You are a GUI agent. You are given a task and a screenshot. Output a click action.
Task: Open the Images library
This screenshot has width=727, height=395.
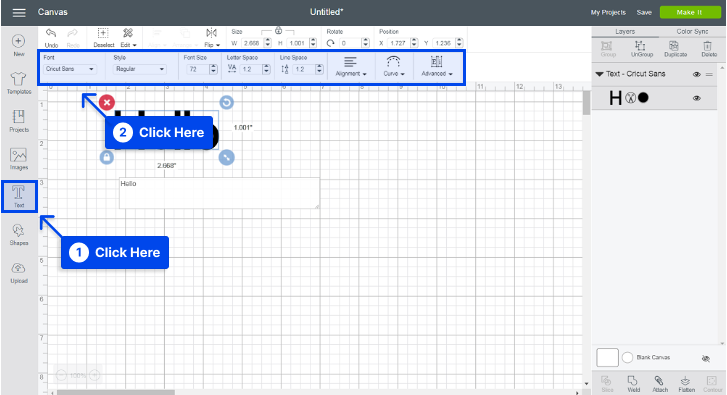point(19,159)
